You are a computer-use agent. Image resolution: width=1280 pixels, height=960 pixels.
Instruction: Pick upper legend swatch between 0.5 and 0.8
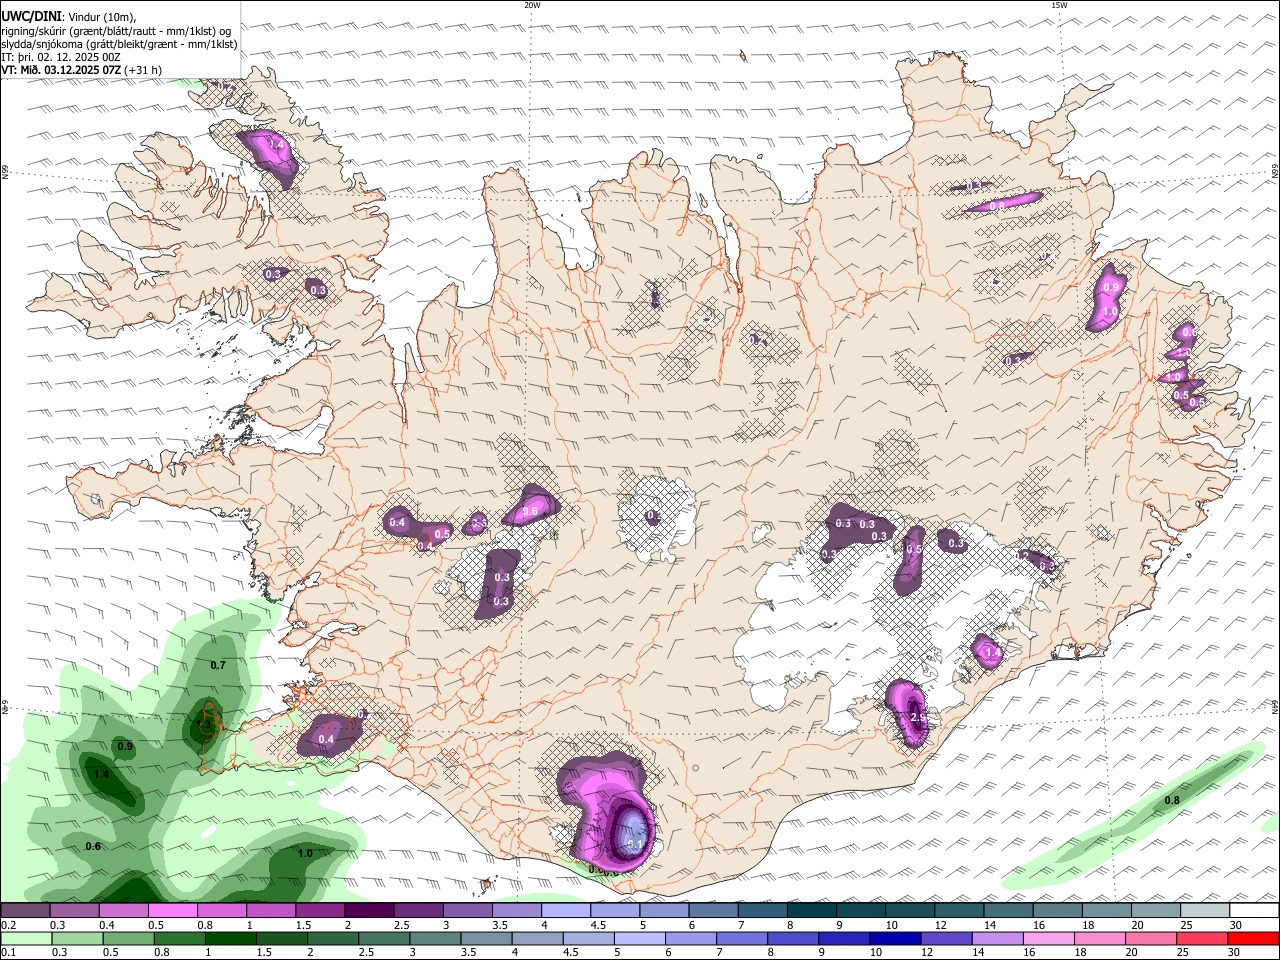tap(172, 910)
